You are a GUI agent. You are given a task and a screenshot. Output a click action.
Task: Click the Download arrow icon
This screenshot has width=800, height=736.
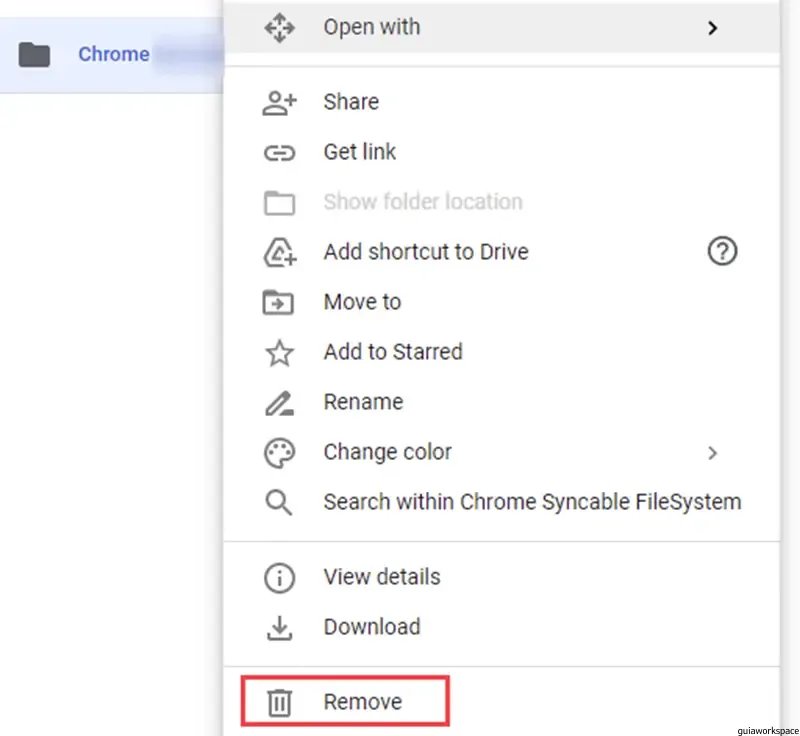click(x=279, y=628)
